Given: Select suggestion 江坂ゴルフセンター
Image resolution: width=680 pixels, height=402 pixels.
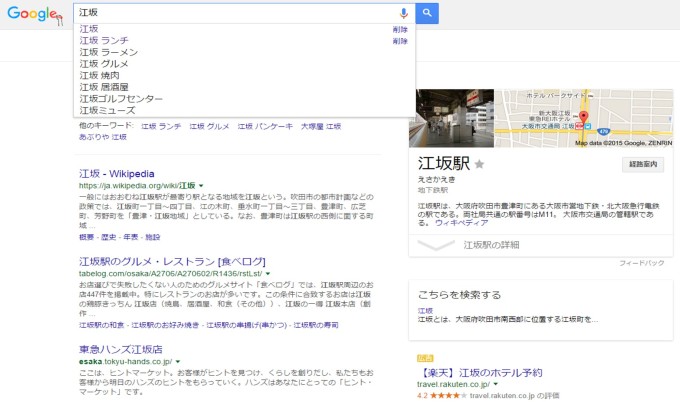Looking at the screenshot, I should tap(121, 99).
